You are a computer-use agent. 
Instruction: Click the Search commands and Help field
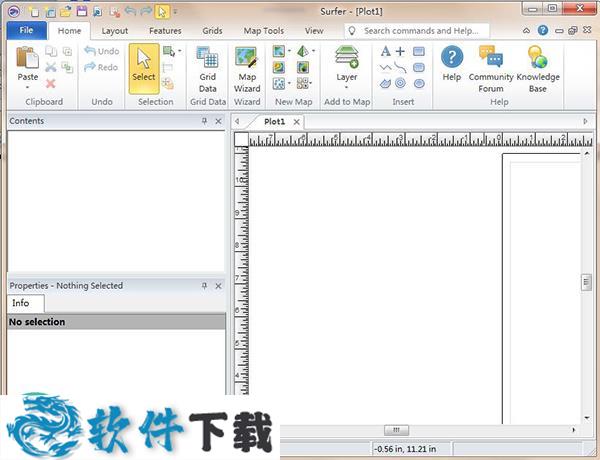coord(417,31)
